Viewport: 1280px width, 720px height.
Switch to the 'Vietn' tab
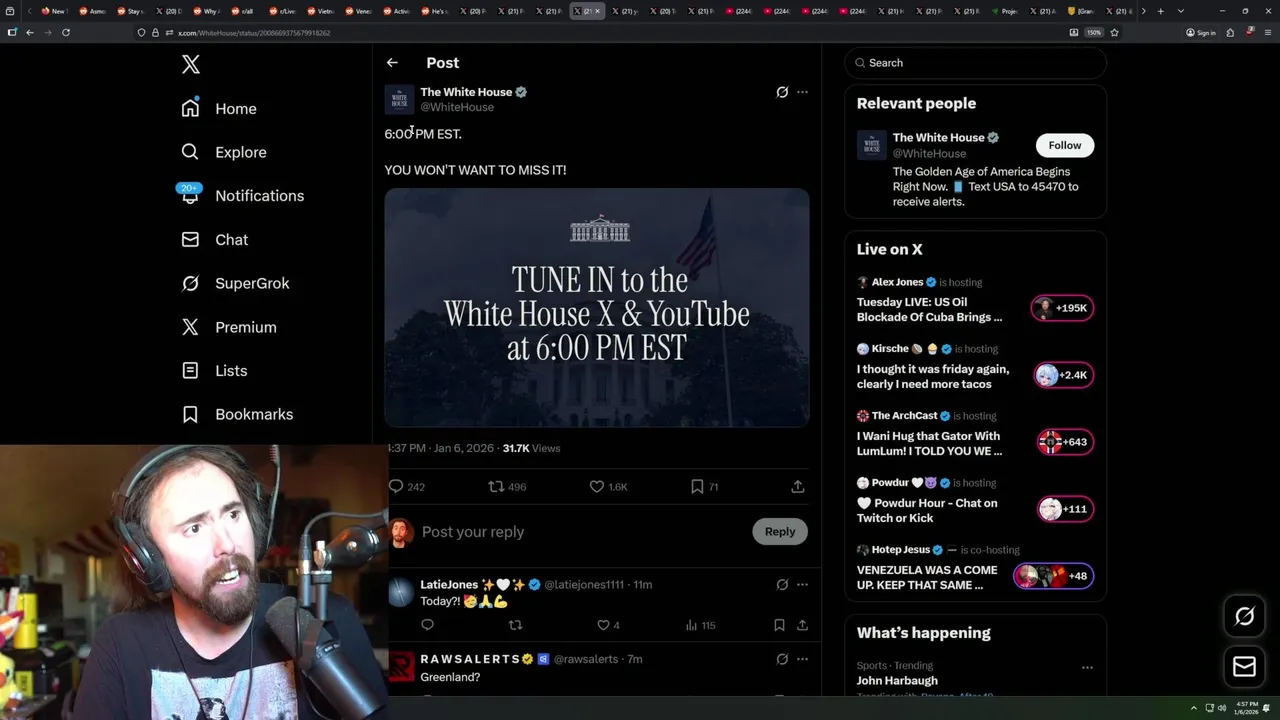(322, 11)
